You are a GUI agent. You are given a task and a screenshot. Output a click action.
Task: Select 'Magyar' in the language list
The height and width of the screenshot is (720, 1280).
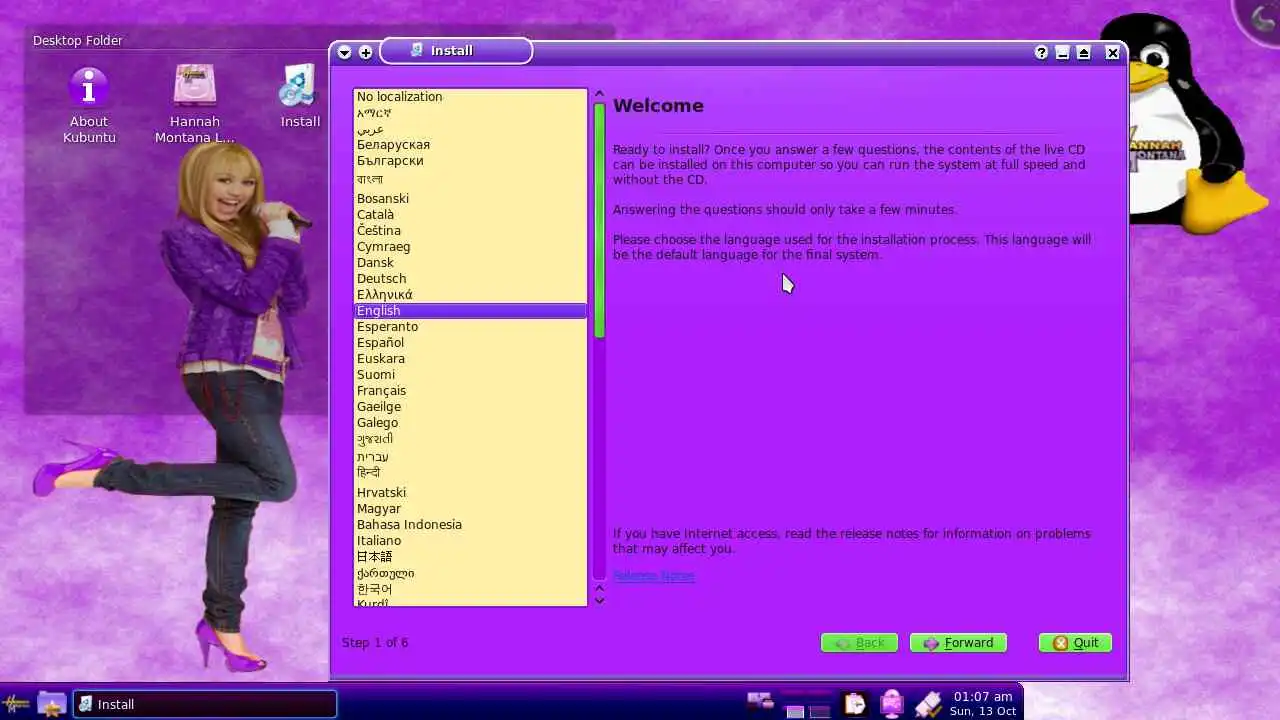pyautogui.click(x=470, y=509)
